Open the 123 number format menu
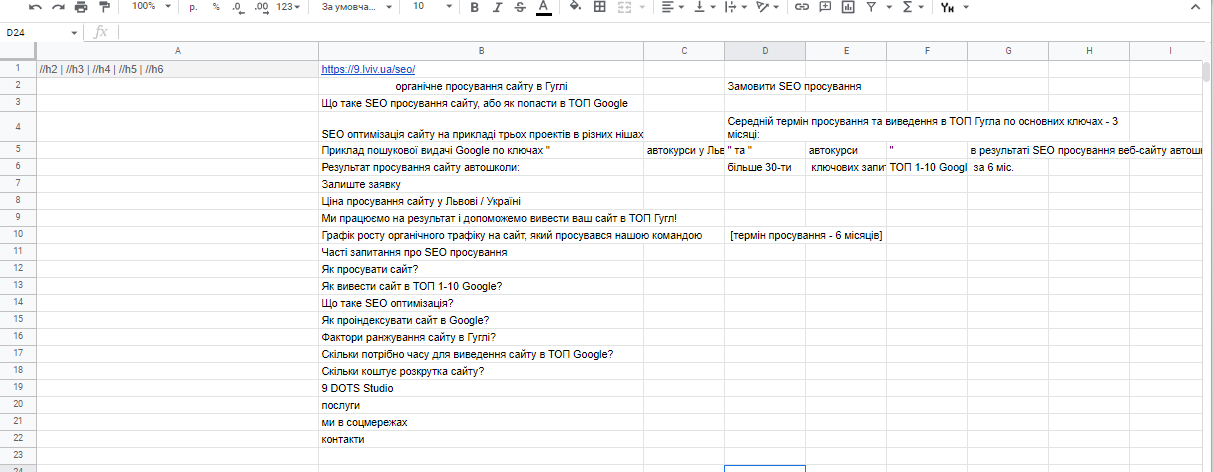Viewport: 1213px width, 472px height. click(289, 7)
